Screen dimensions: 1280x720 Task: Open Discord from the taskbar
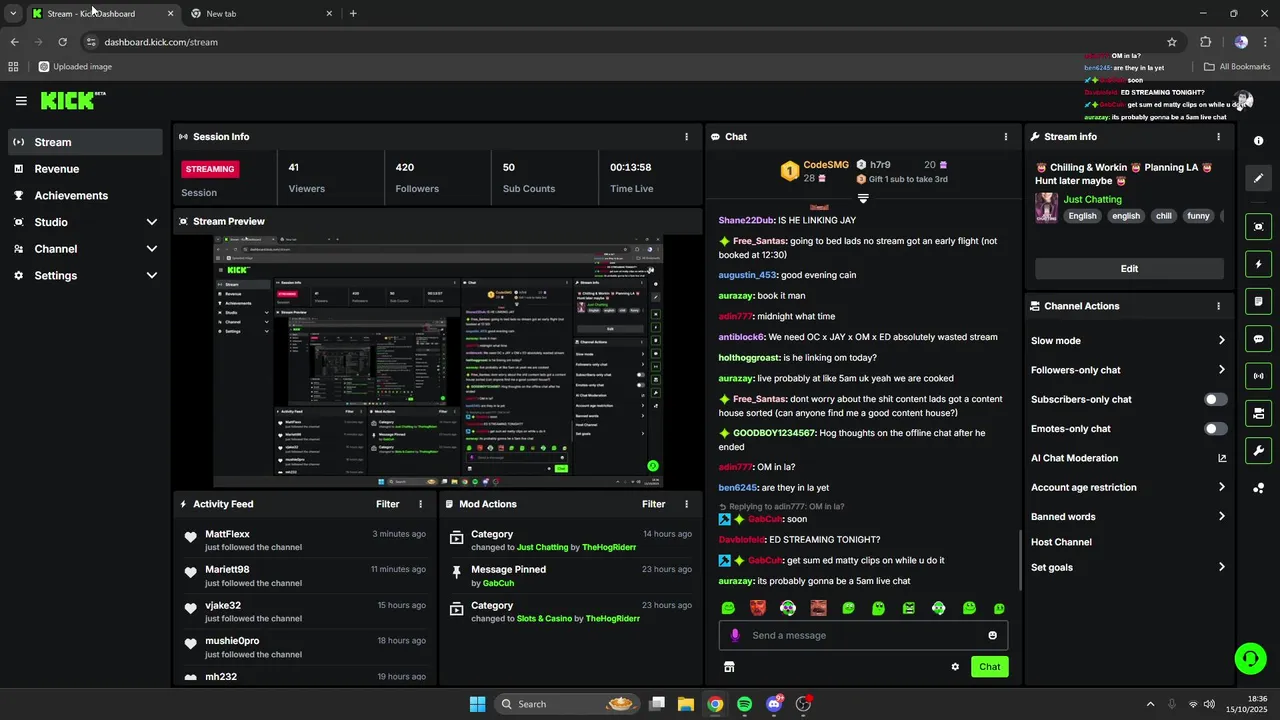coord(774,704)
